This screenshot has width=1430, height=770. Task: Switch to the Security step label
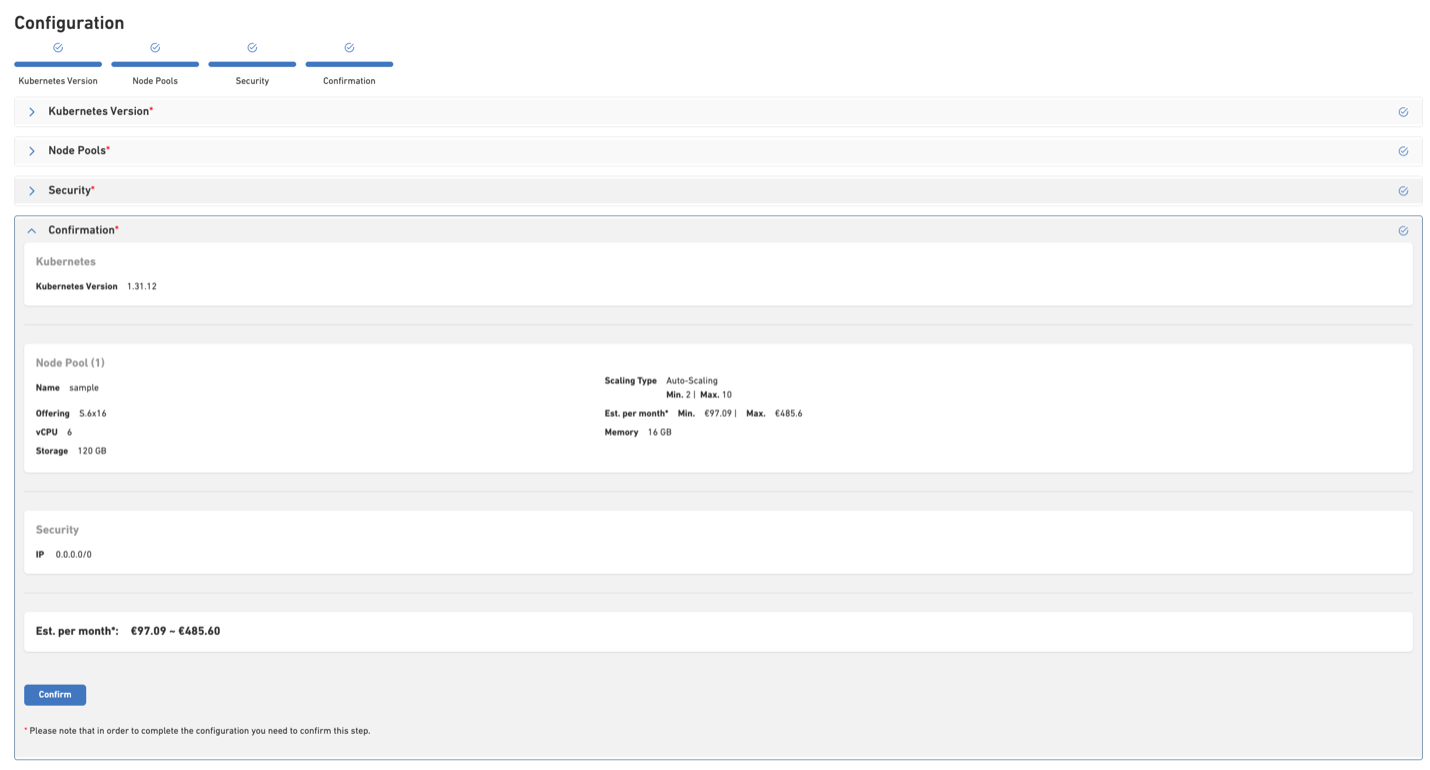point(252,81)
